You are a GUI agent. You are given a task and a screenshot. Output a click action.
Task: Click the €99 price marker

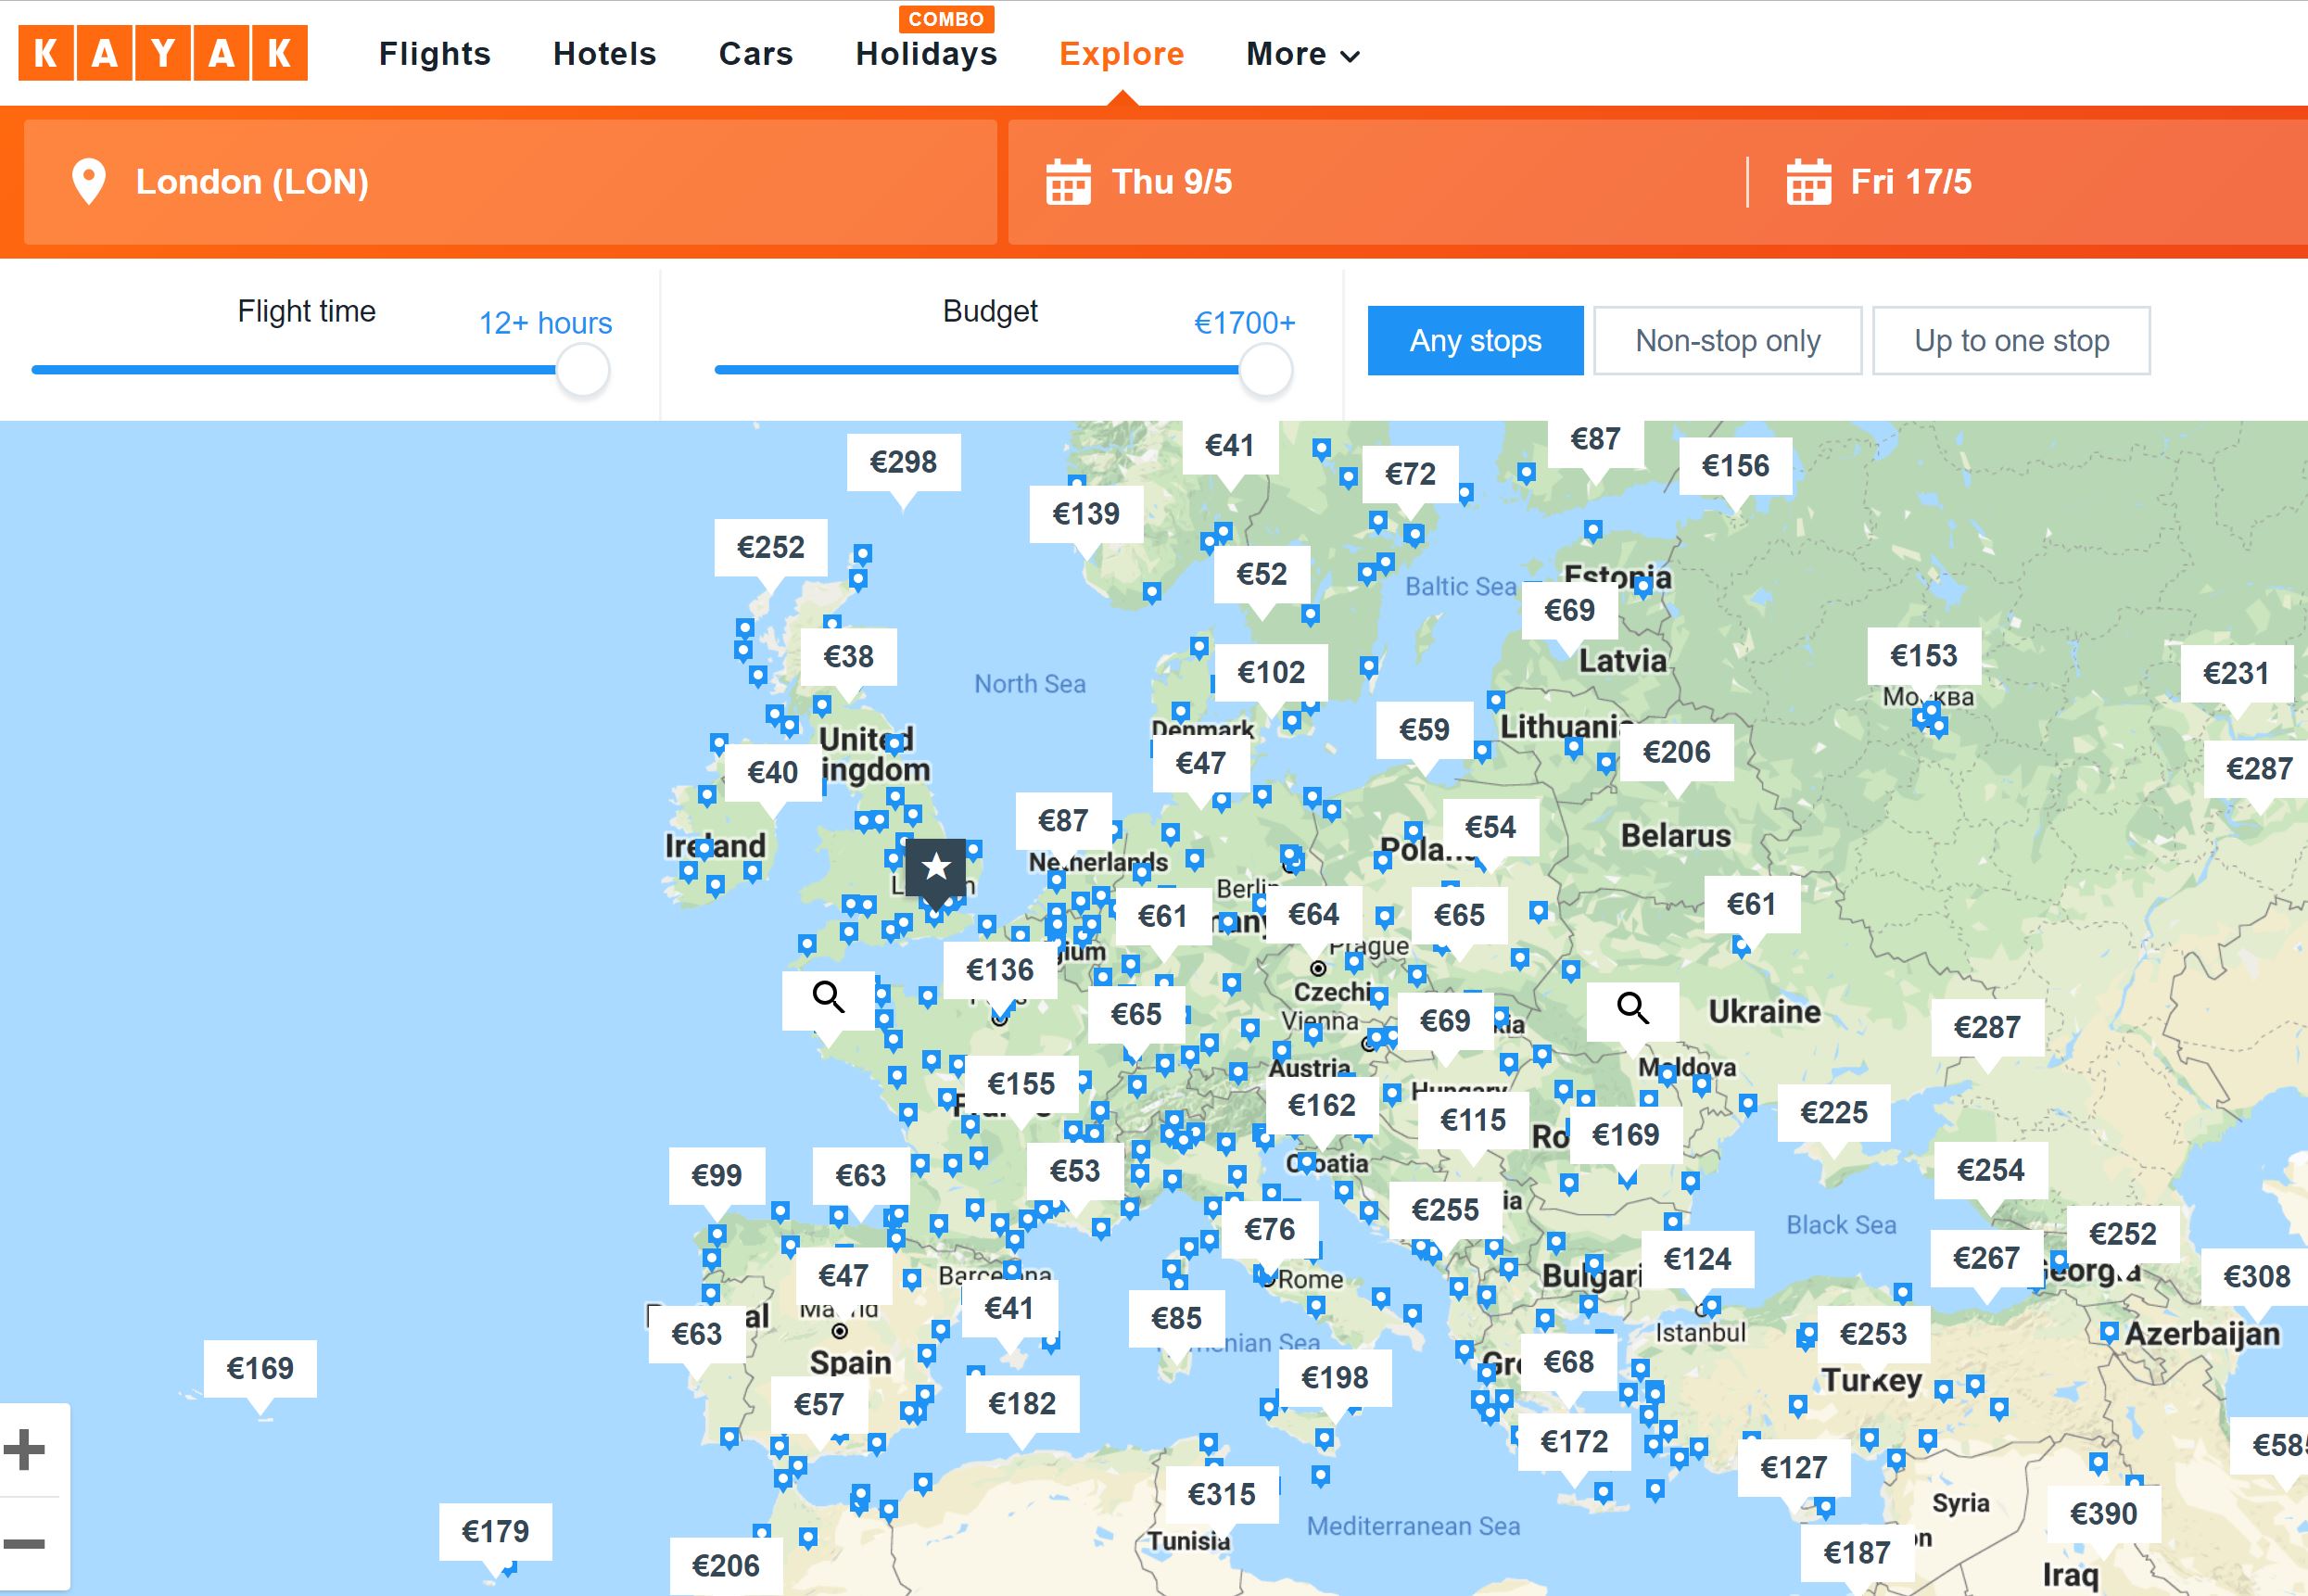click(x=717, y=1175)
